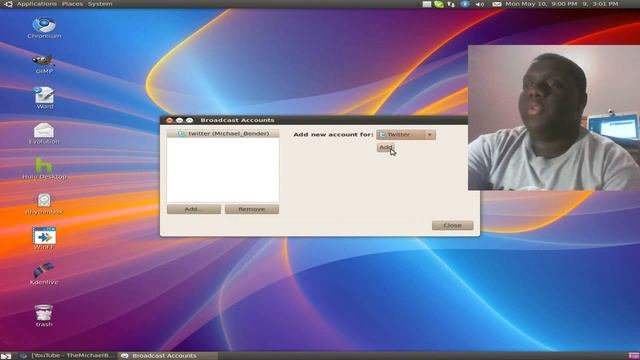Open the System menu
This screenshot has height=360, width=640.
[100, 4]
